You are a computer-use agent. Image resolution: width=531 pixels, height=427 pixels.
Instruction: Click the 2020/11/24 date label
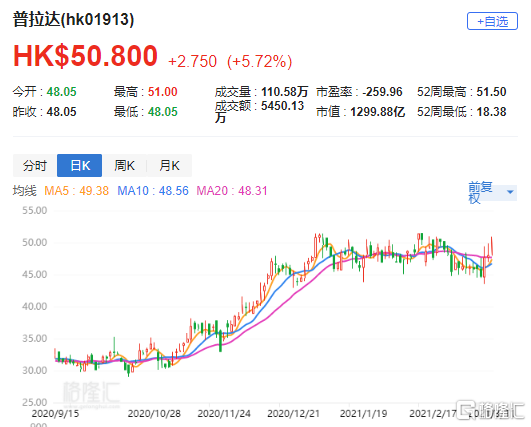(x=224, y=413)
